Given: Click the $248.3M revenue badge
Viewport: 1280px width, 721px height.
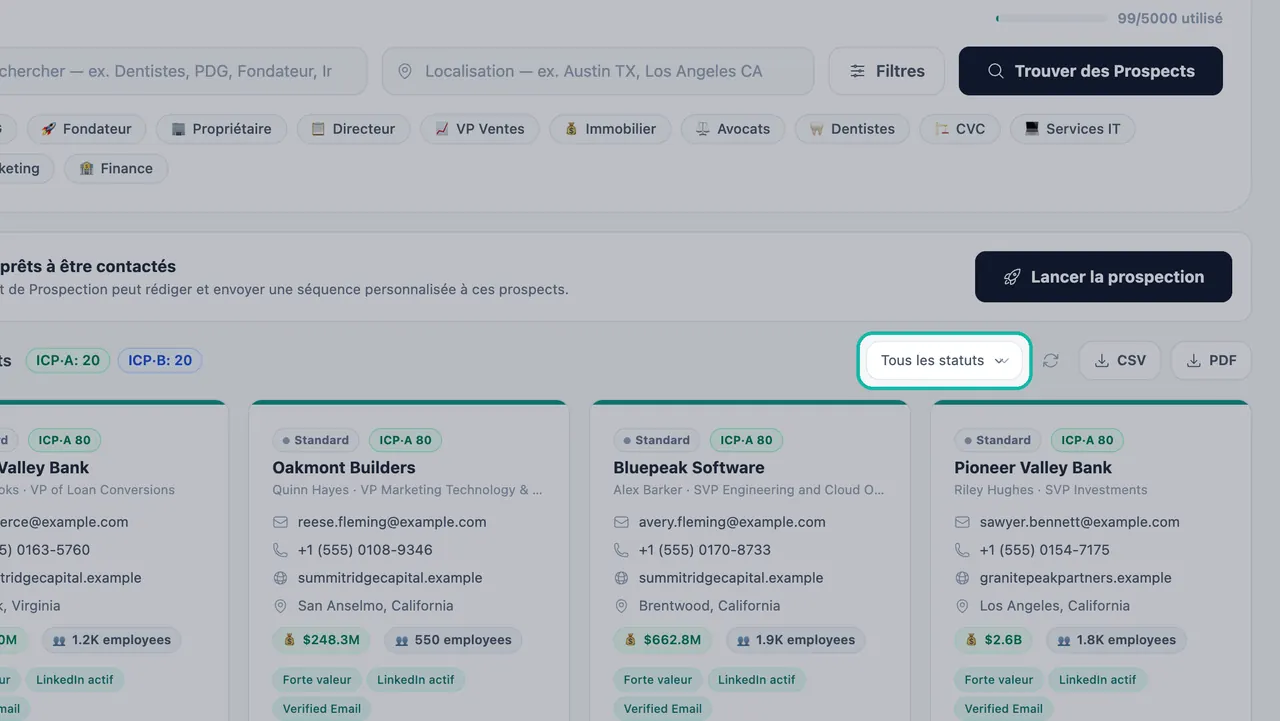Looking at the screenshot, I should click(x=322, y=640).
